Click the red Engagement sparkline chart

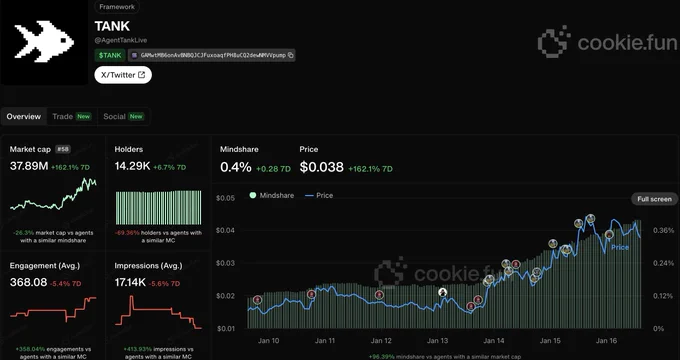click(x=53, y=309)
